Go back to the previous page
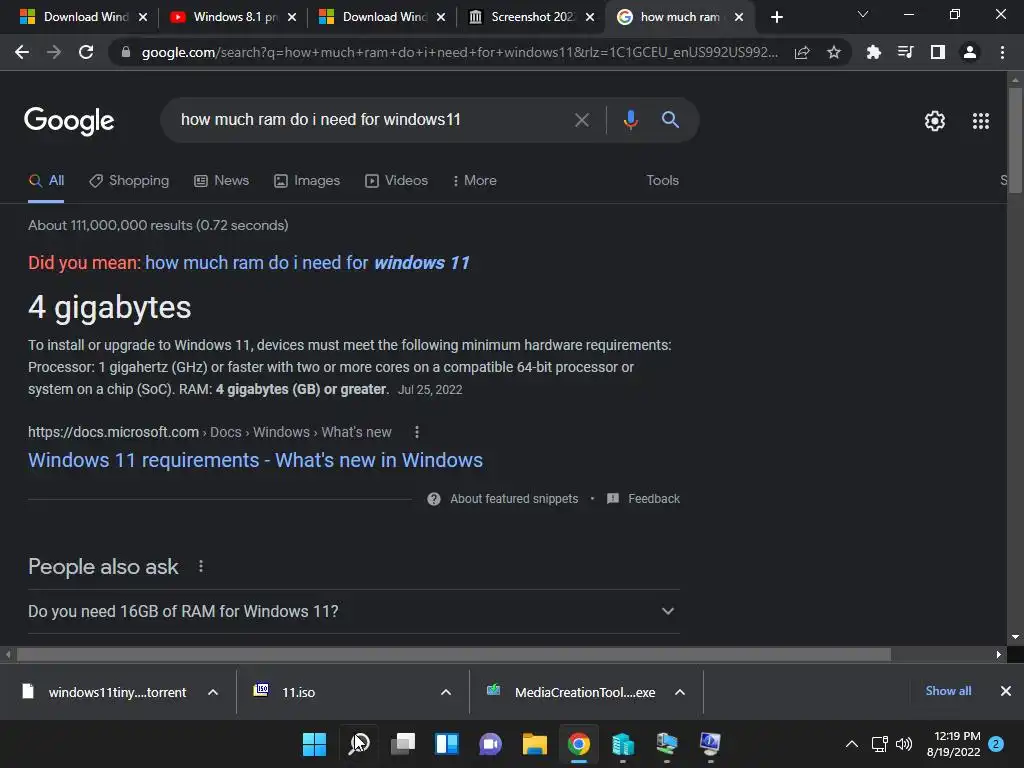This screenshot has height=768, width=1024. coord(22,52)
